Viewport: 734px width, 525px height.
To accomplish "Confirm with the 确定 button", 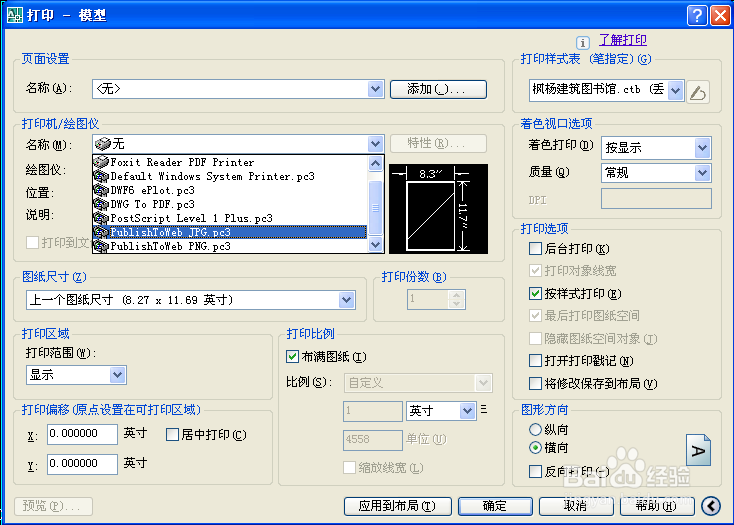I will 495,506.
